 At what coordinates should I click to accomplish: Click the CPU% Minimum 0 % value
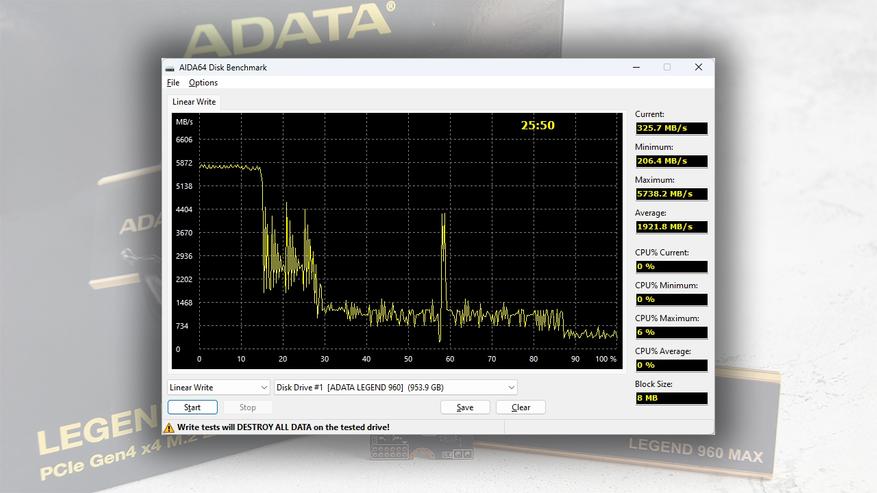coord(671,300)
